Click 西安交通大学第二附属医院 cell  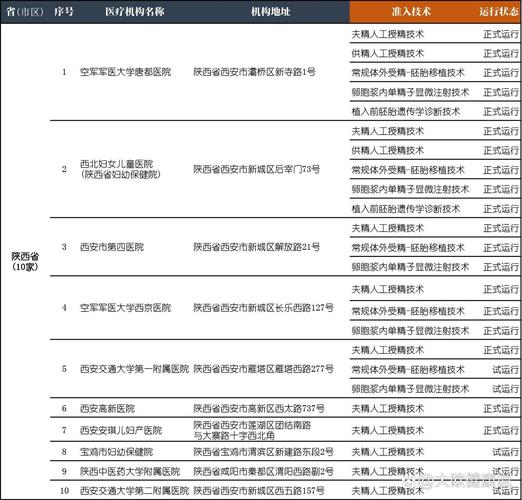[134, 491]
